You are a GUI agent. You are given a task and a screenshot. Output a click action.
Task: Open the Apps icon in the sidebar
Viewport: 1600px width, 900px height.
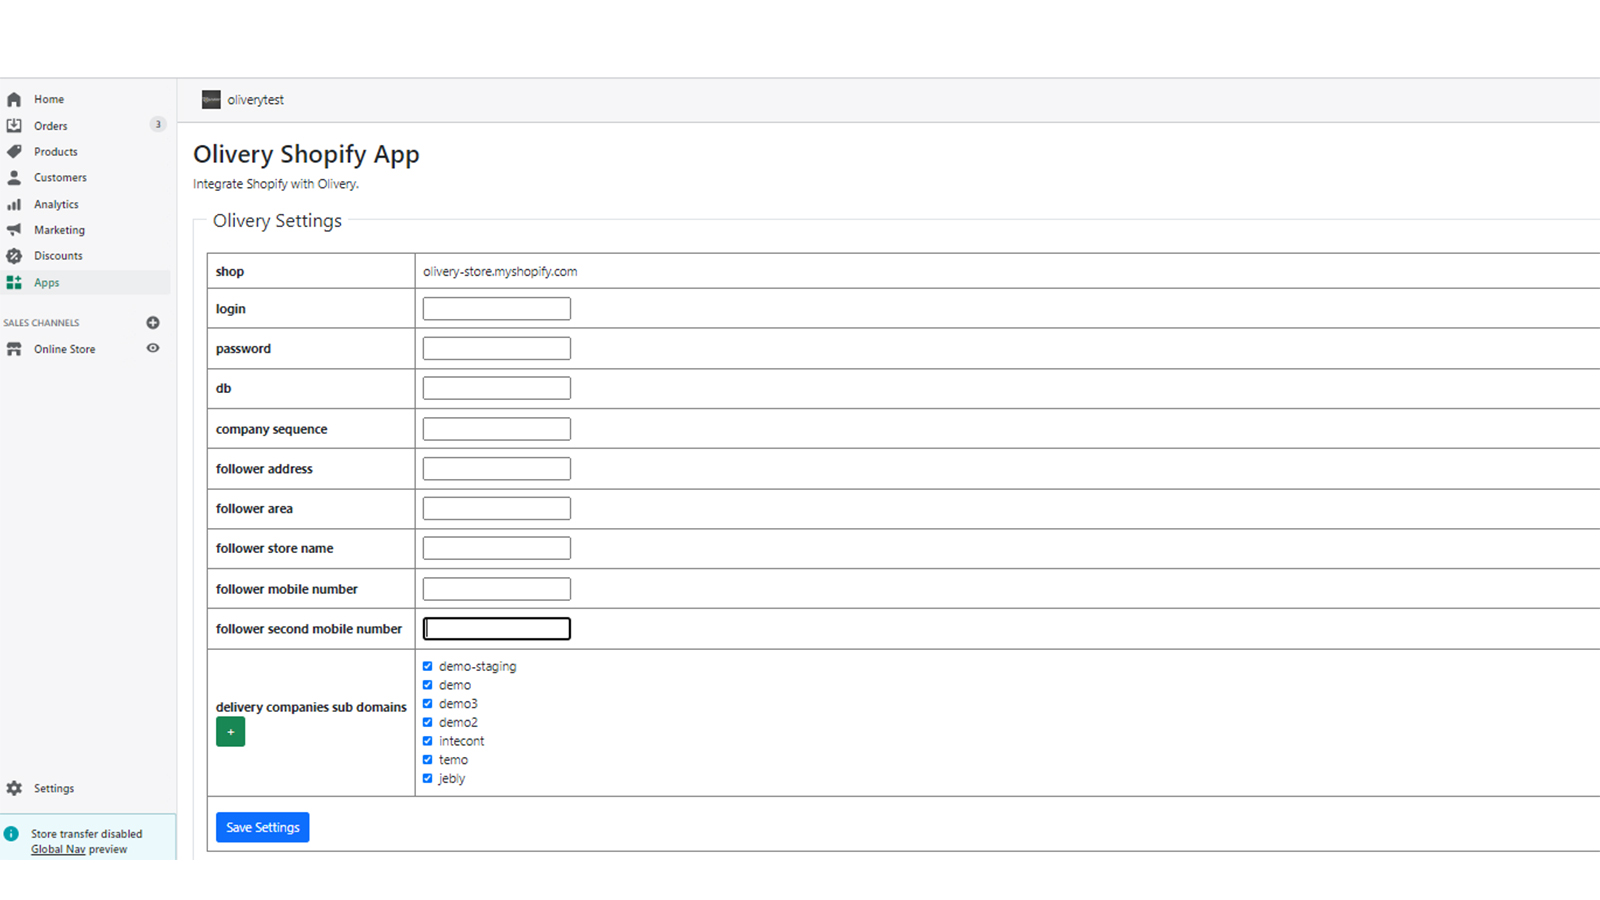14,282
